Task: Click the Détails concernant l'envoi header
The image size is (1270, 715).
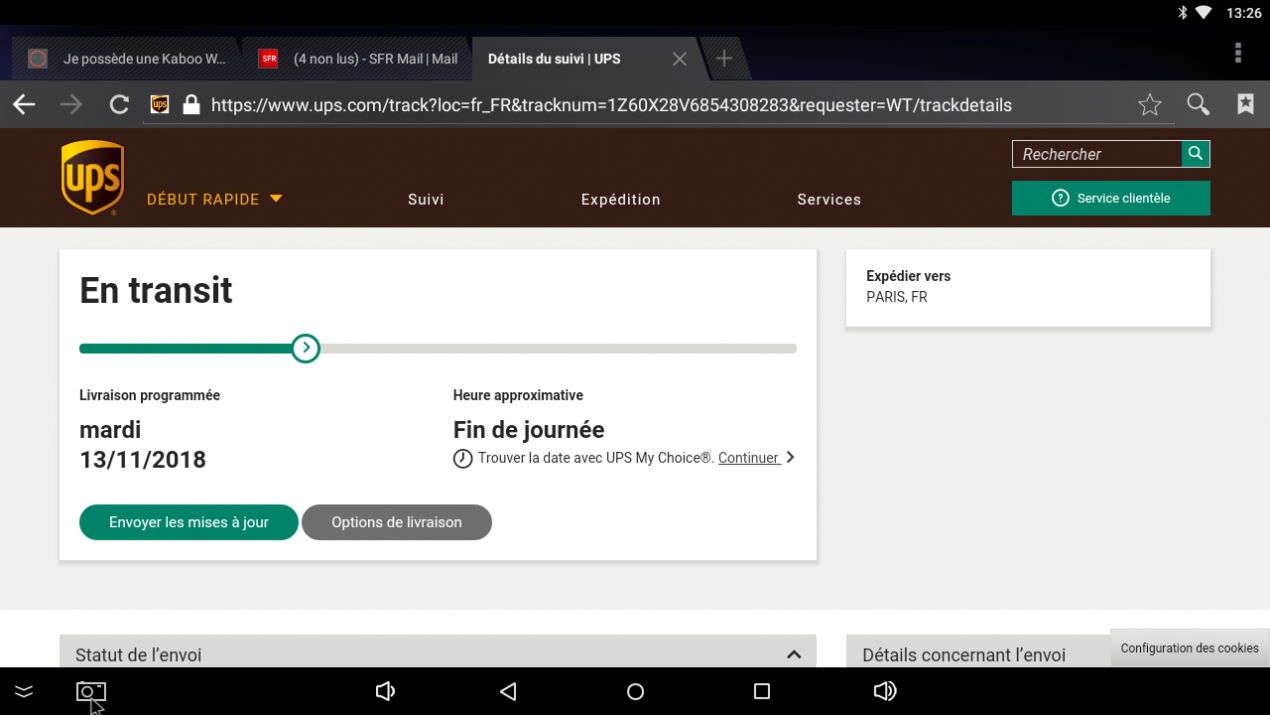Action: pos(964,655)
